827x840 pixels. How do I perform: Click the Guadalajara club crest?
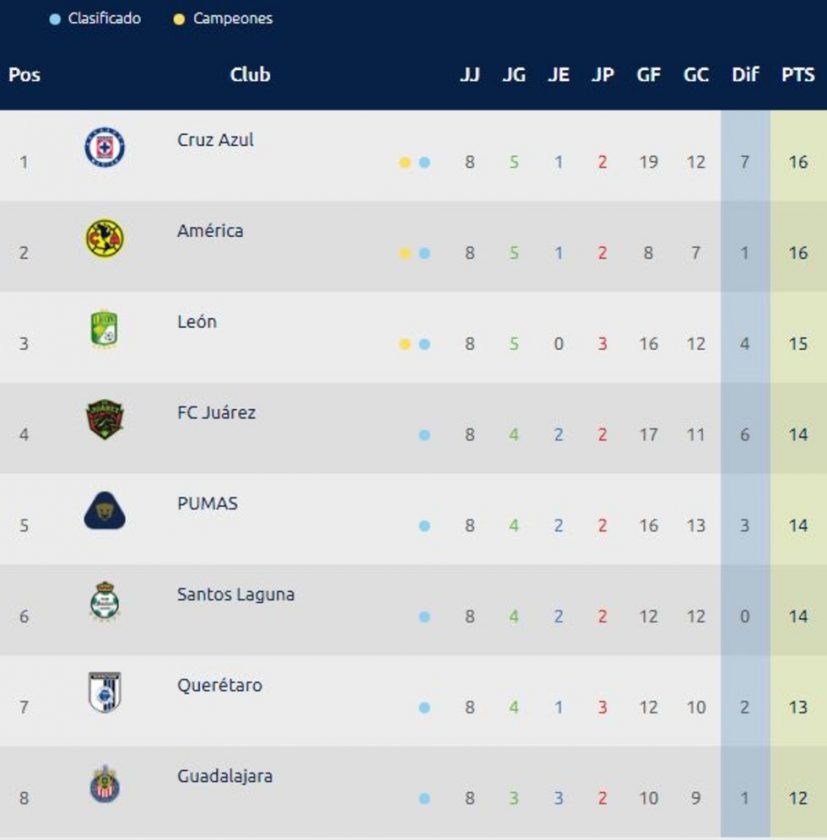[104, 784]
